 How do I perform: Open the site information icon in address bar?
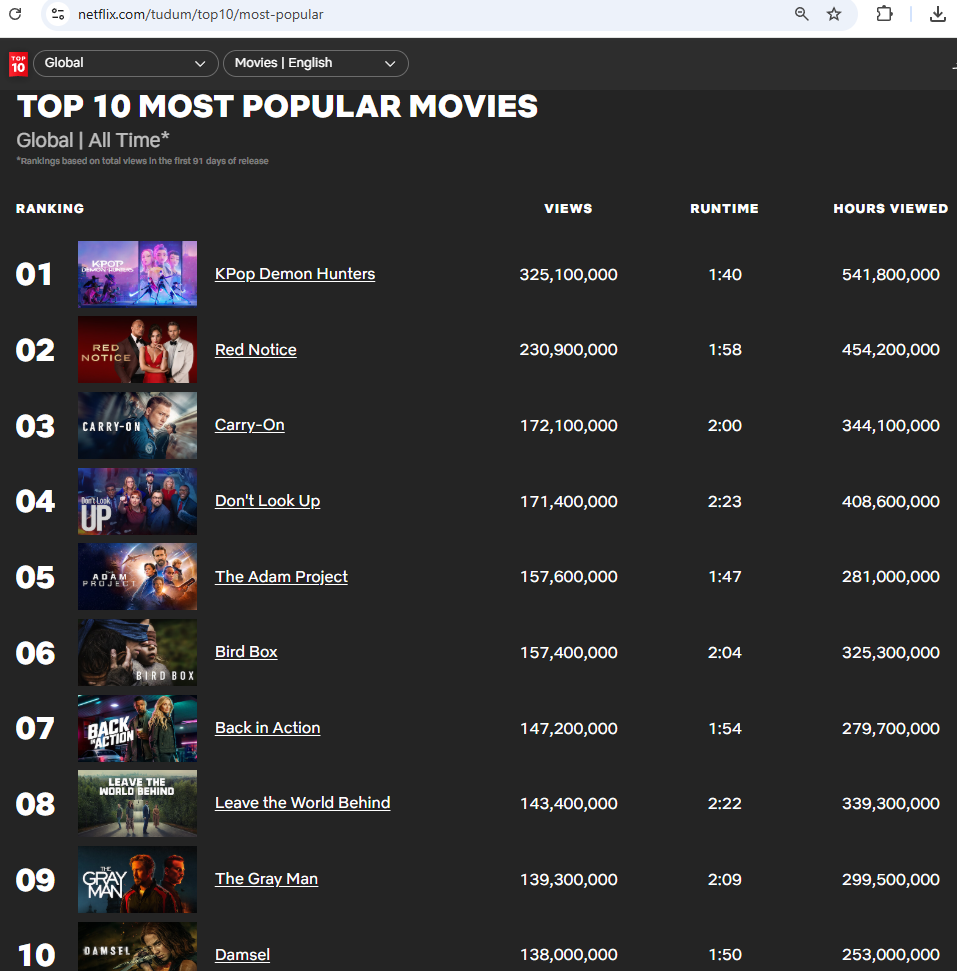coord(58,14)
